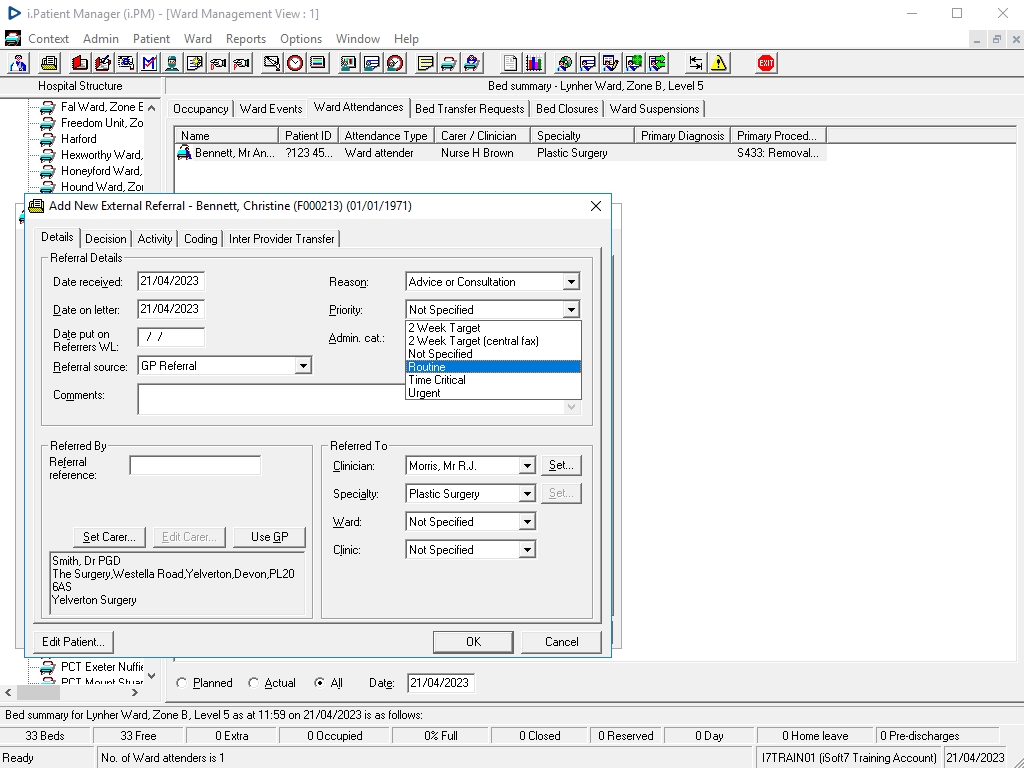
Task: Click the occupied hospital bed toolbar icon
Action: click(x=472, y=63)
